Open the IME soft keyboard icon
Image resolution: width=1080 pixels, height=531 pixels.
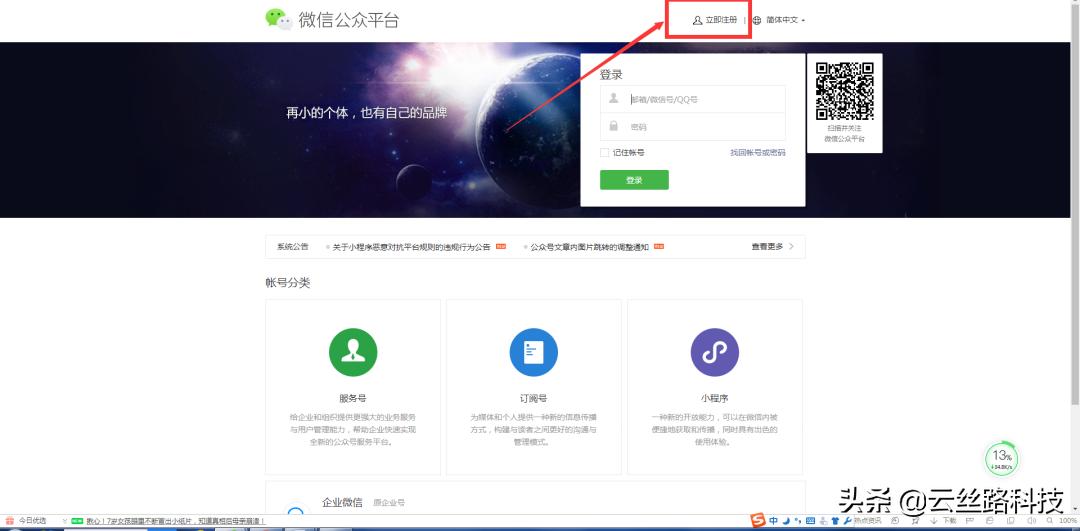(810, 520)
